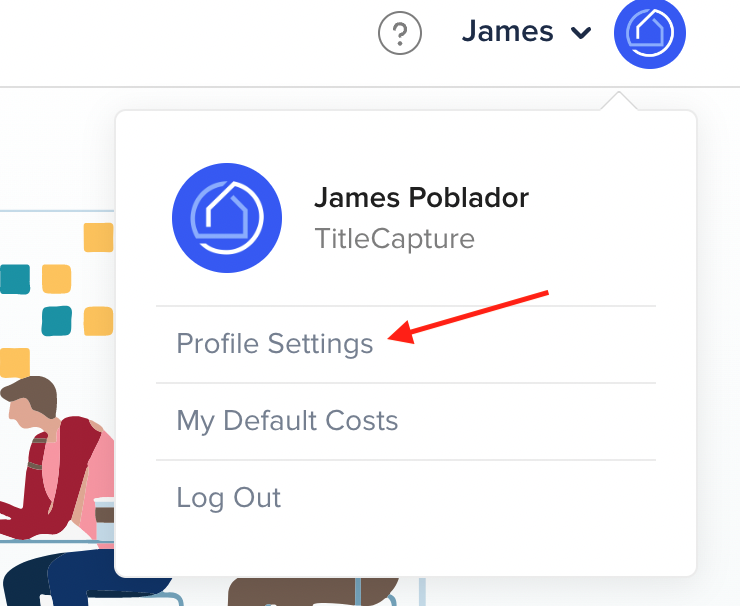
Task: Click the large profile avatar in the popup
Action: coord(227,218)
